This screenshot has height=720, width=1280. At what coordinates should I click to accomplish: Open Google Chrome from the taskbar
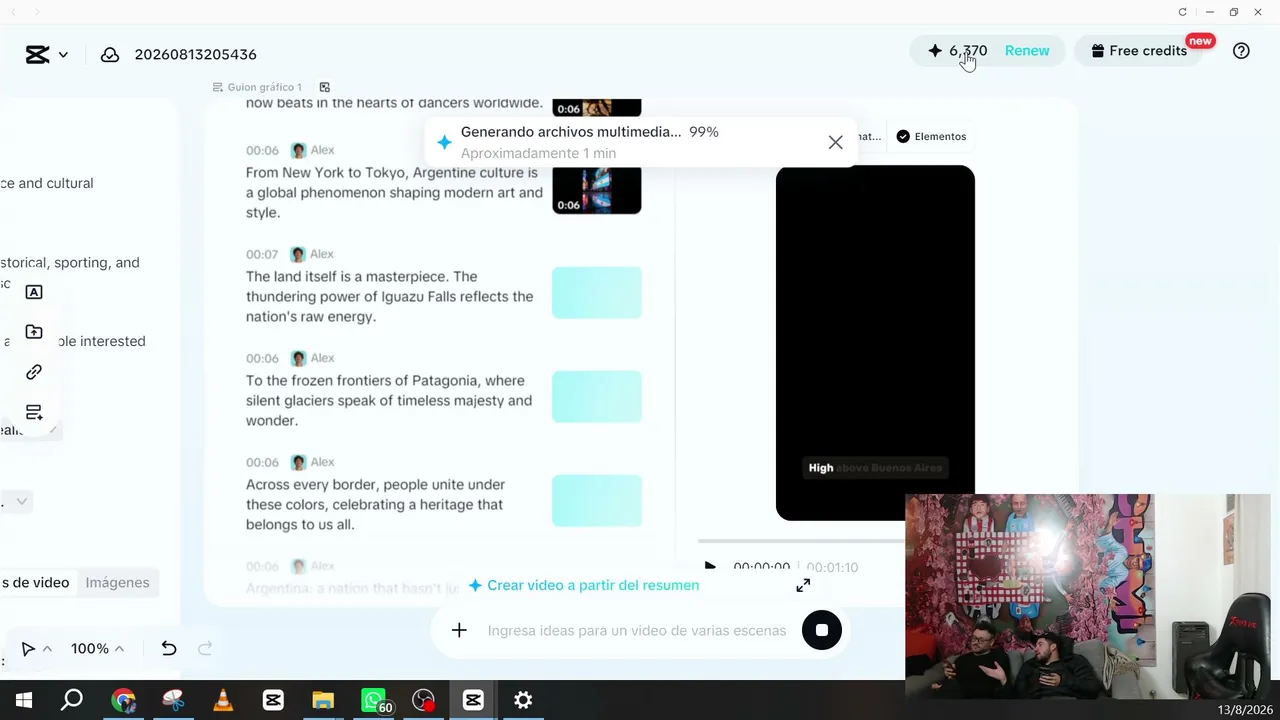pyautogui.click(x=123, y=700)
